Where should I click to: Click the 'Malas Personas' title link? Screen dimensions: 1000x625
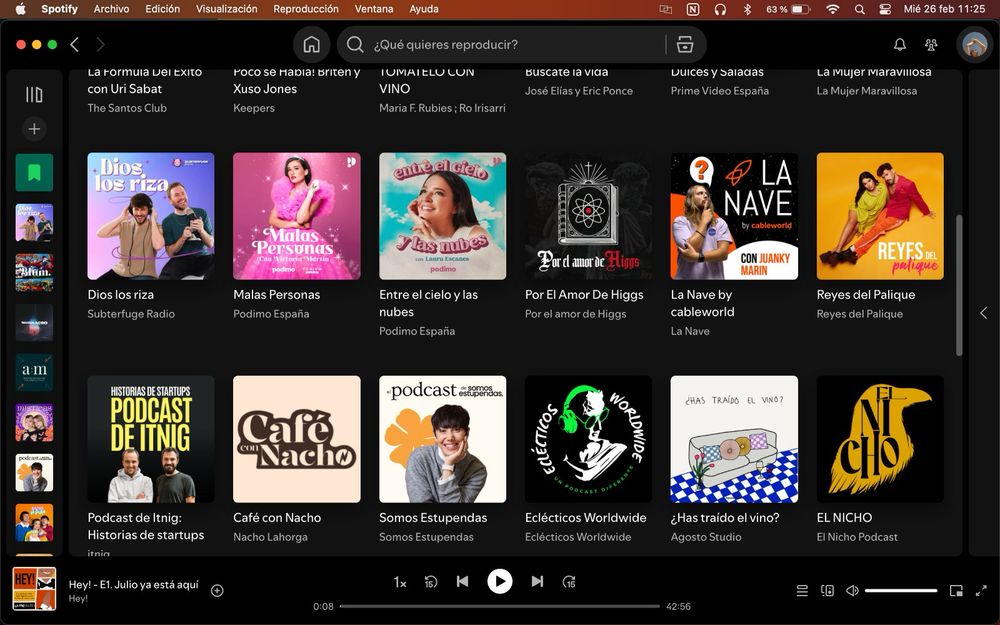(x=277, y=295)
